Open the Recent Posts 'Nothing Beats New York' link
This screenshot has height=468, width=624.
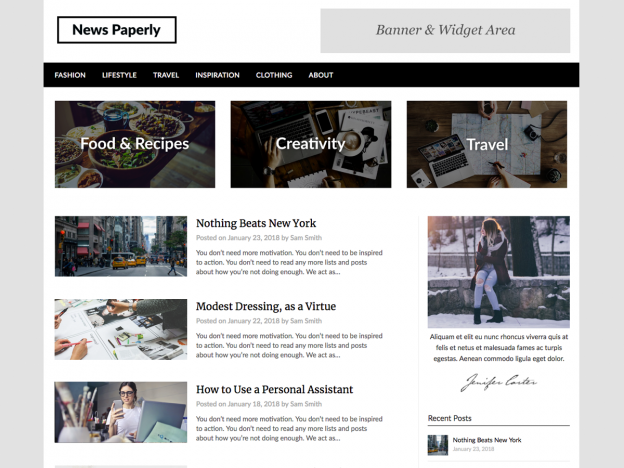tap(487, 440)
